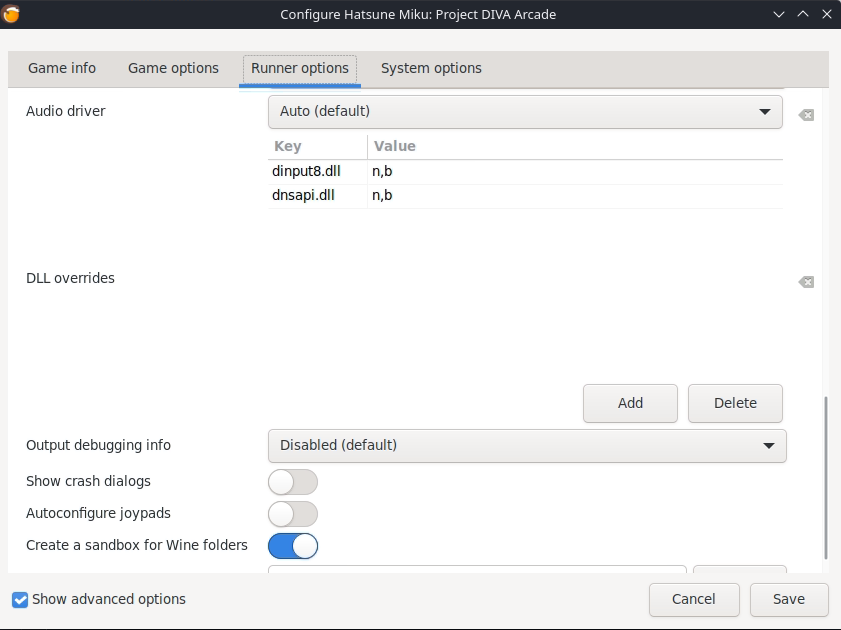Switch to the Game options tab

pyautogui.click(x=172, y=68)
